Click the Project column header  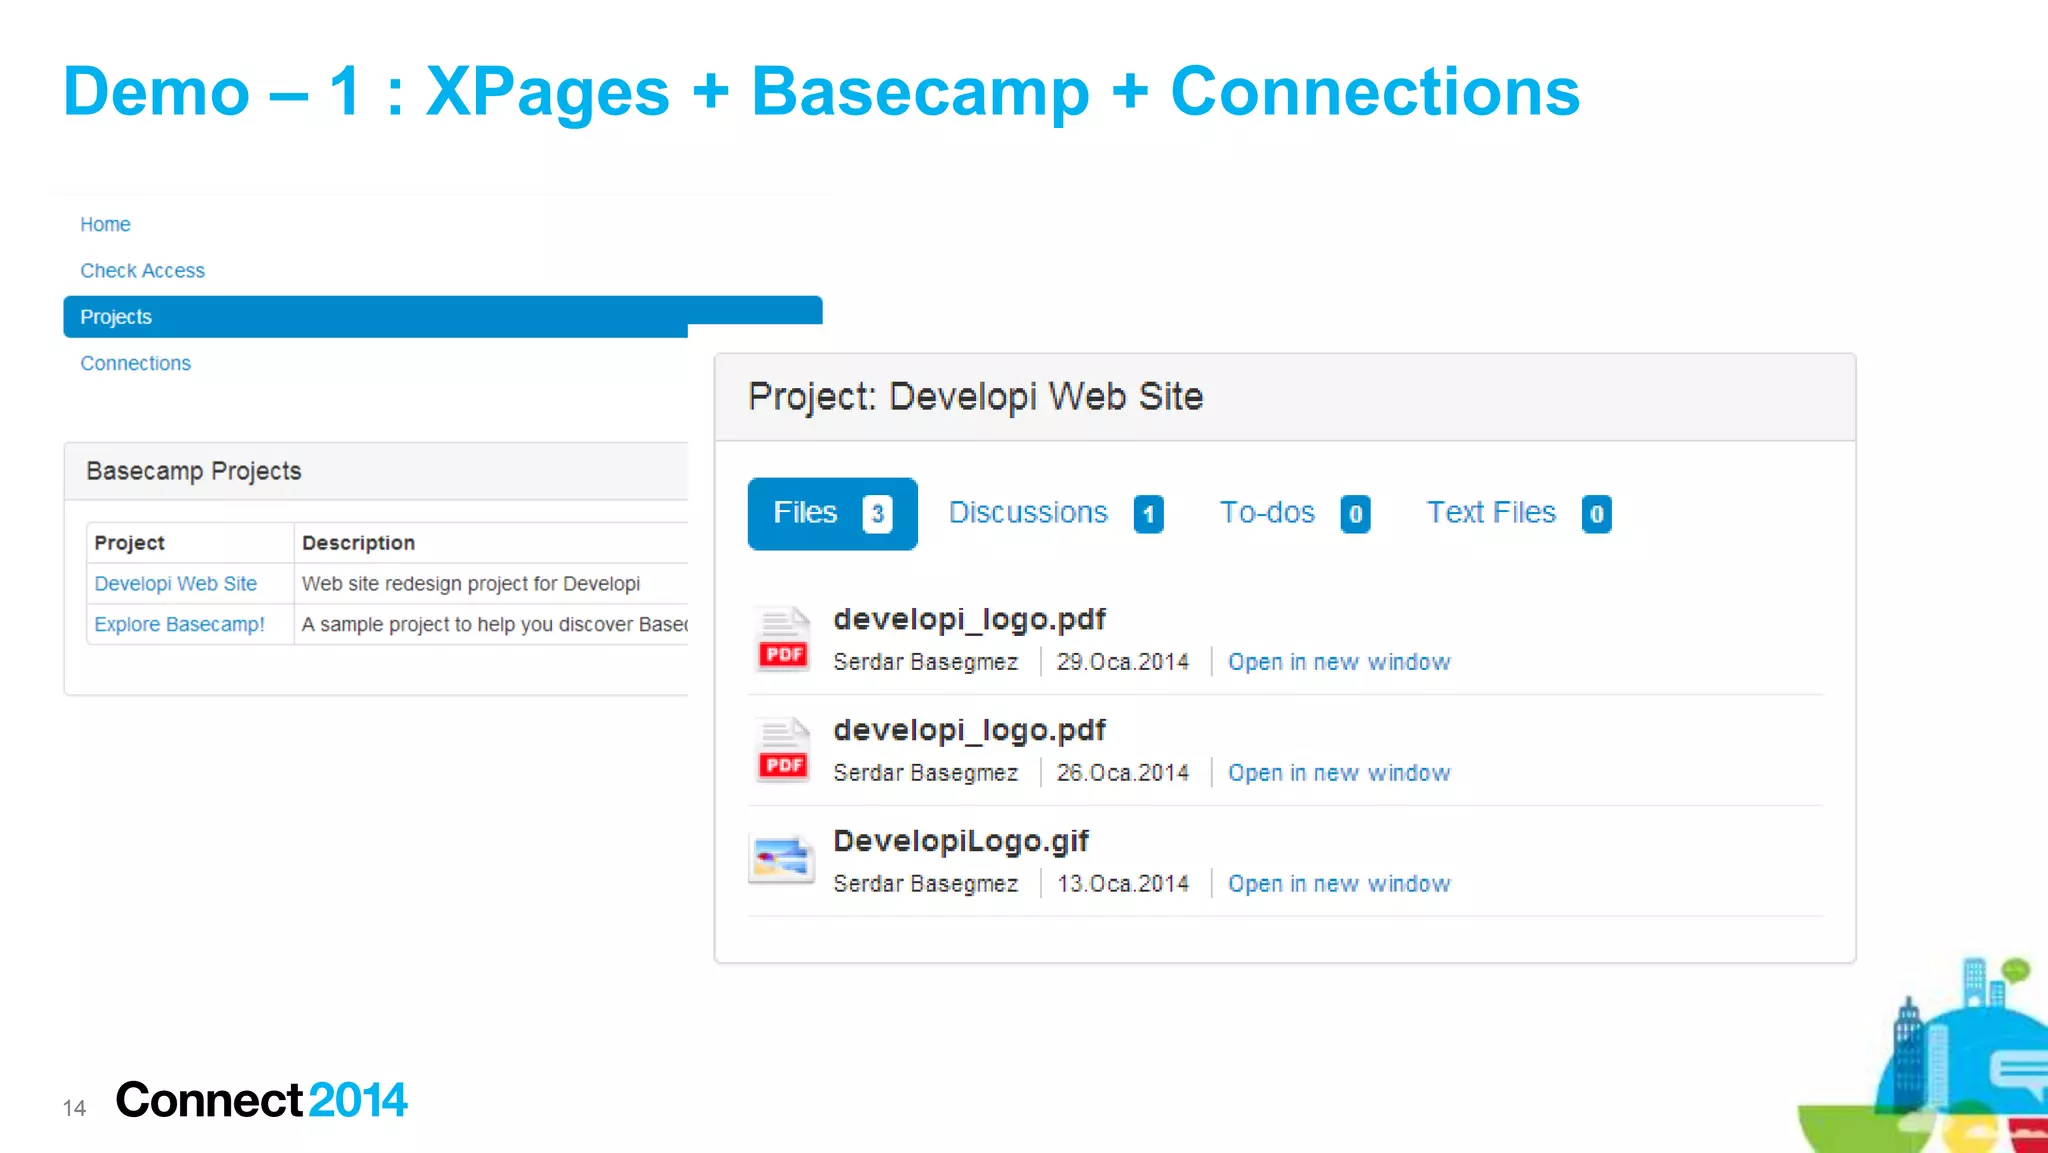129,543
